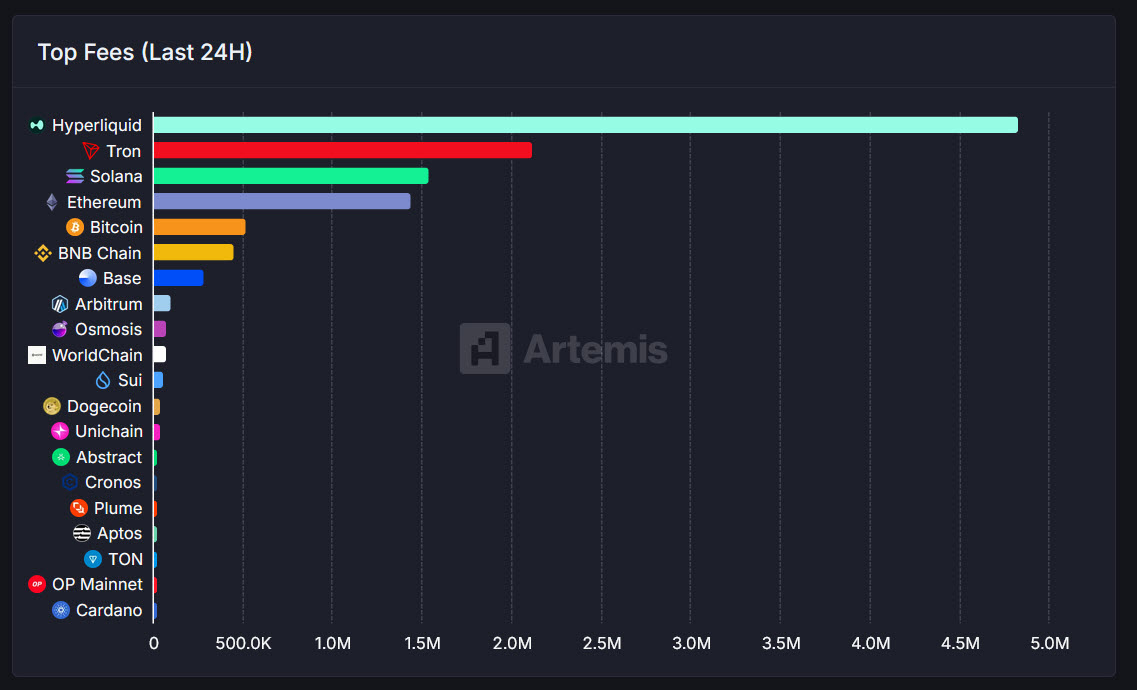Click the Aptos striped circle icon
1137x690 pixels.
tap(82, 533)
